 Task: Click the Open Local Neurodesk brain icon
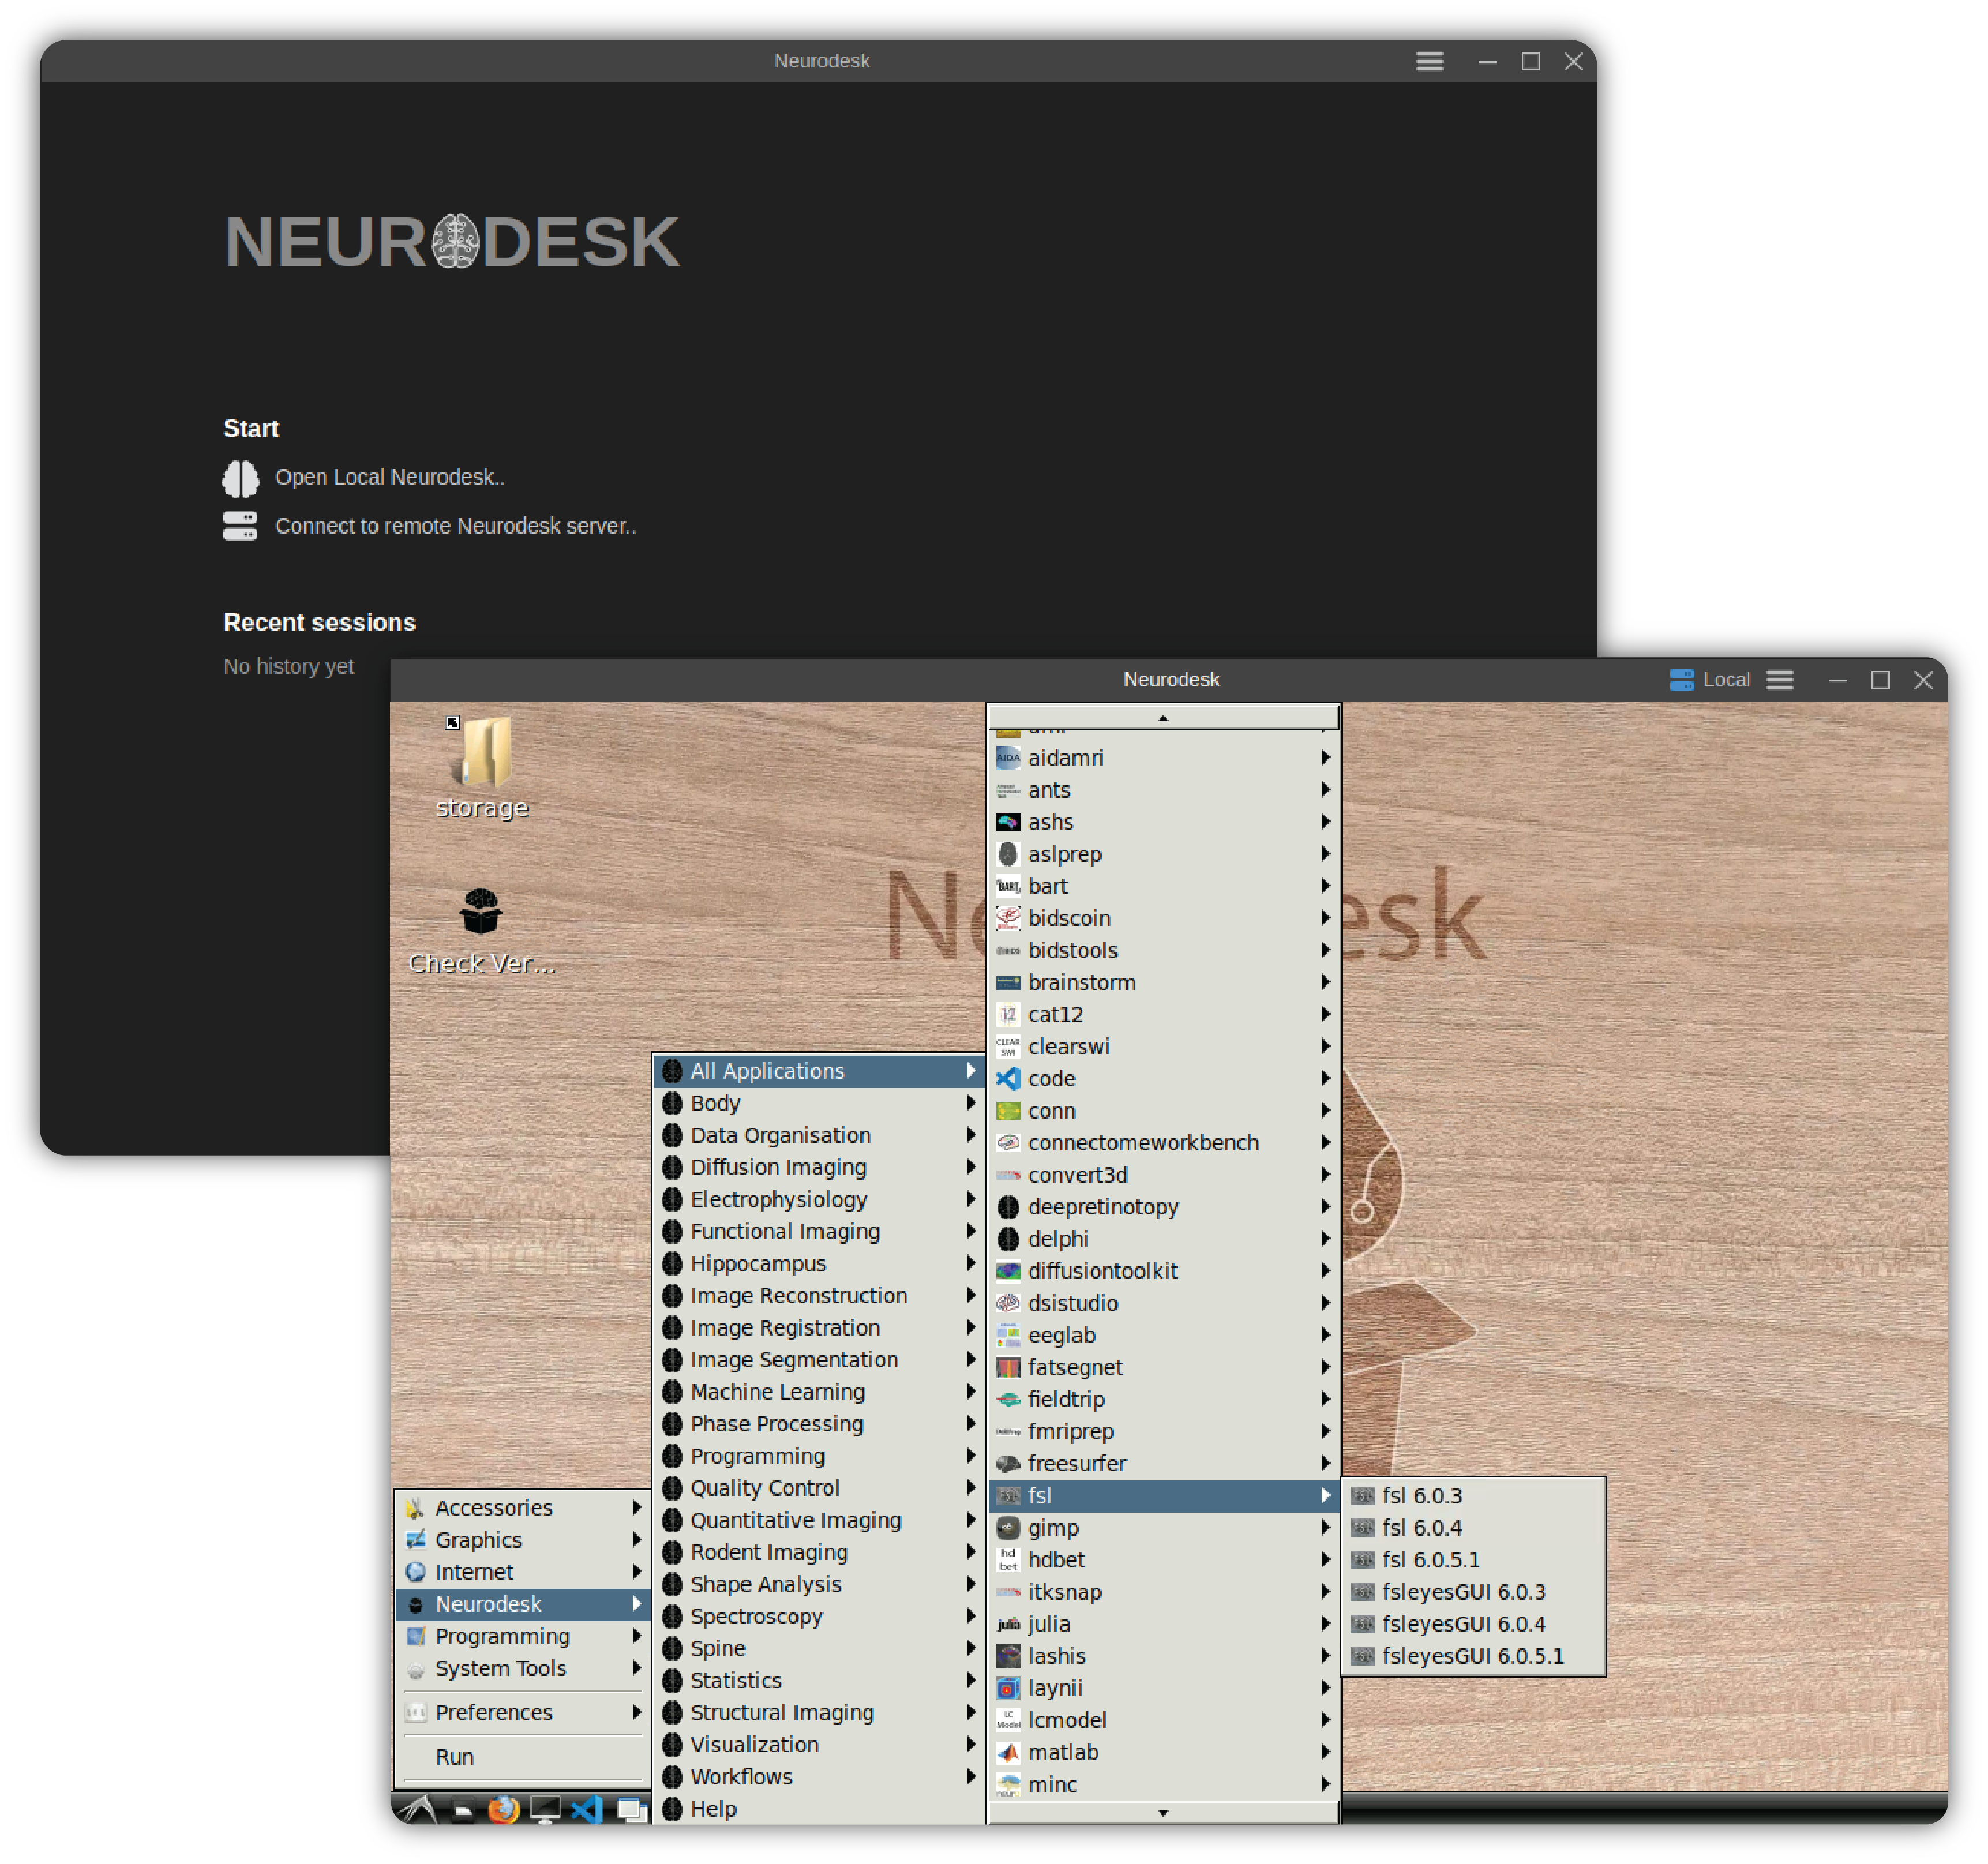point(240,478)
